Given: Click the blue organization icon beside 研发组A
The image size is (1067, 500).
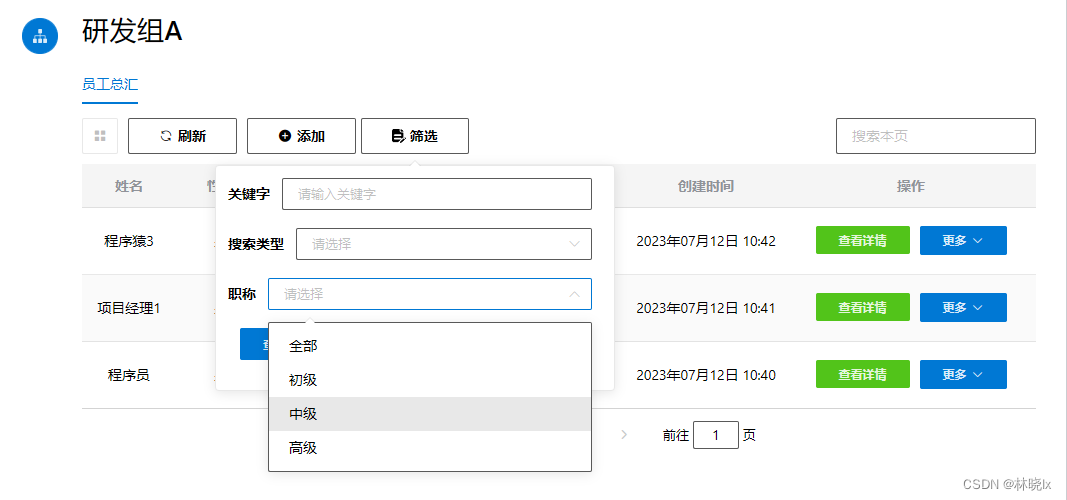Looking at the screenshot, I should point(40,36).
